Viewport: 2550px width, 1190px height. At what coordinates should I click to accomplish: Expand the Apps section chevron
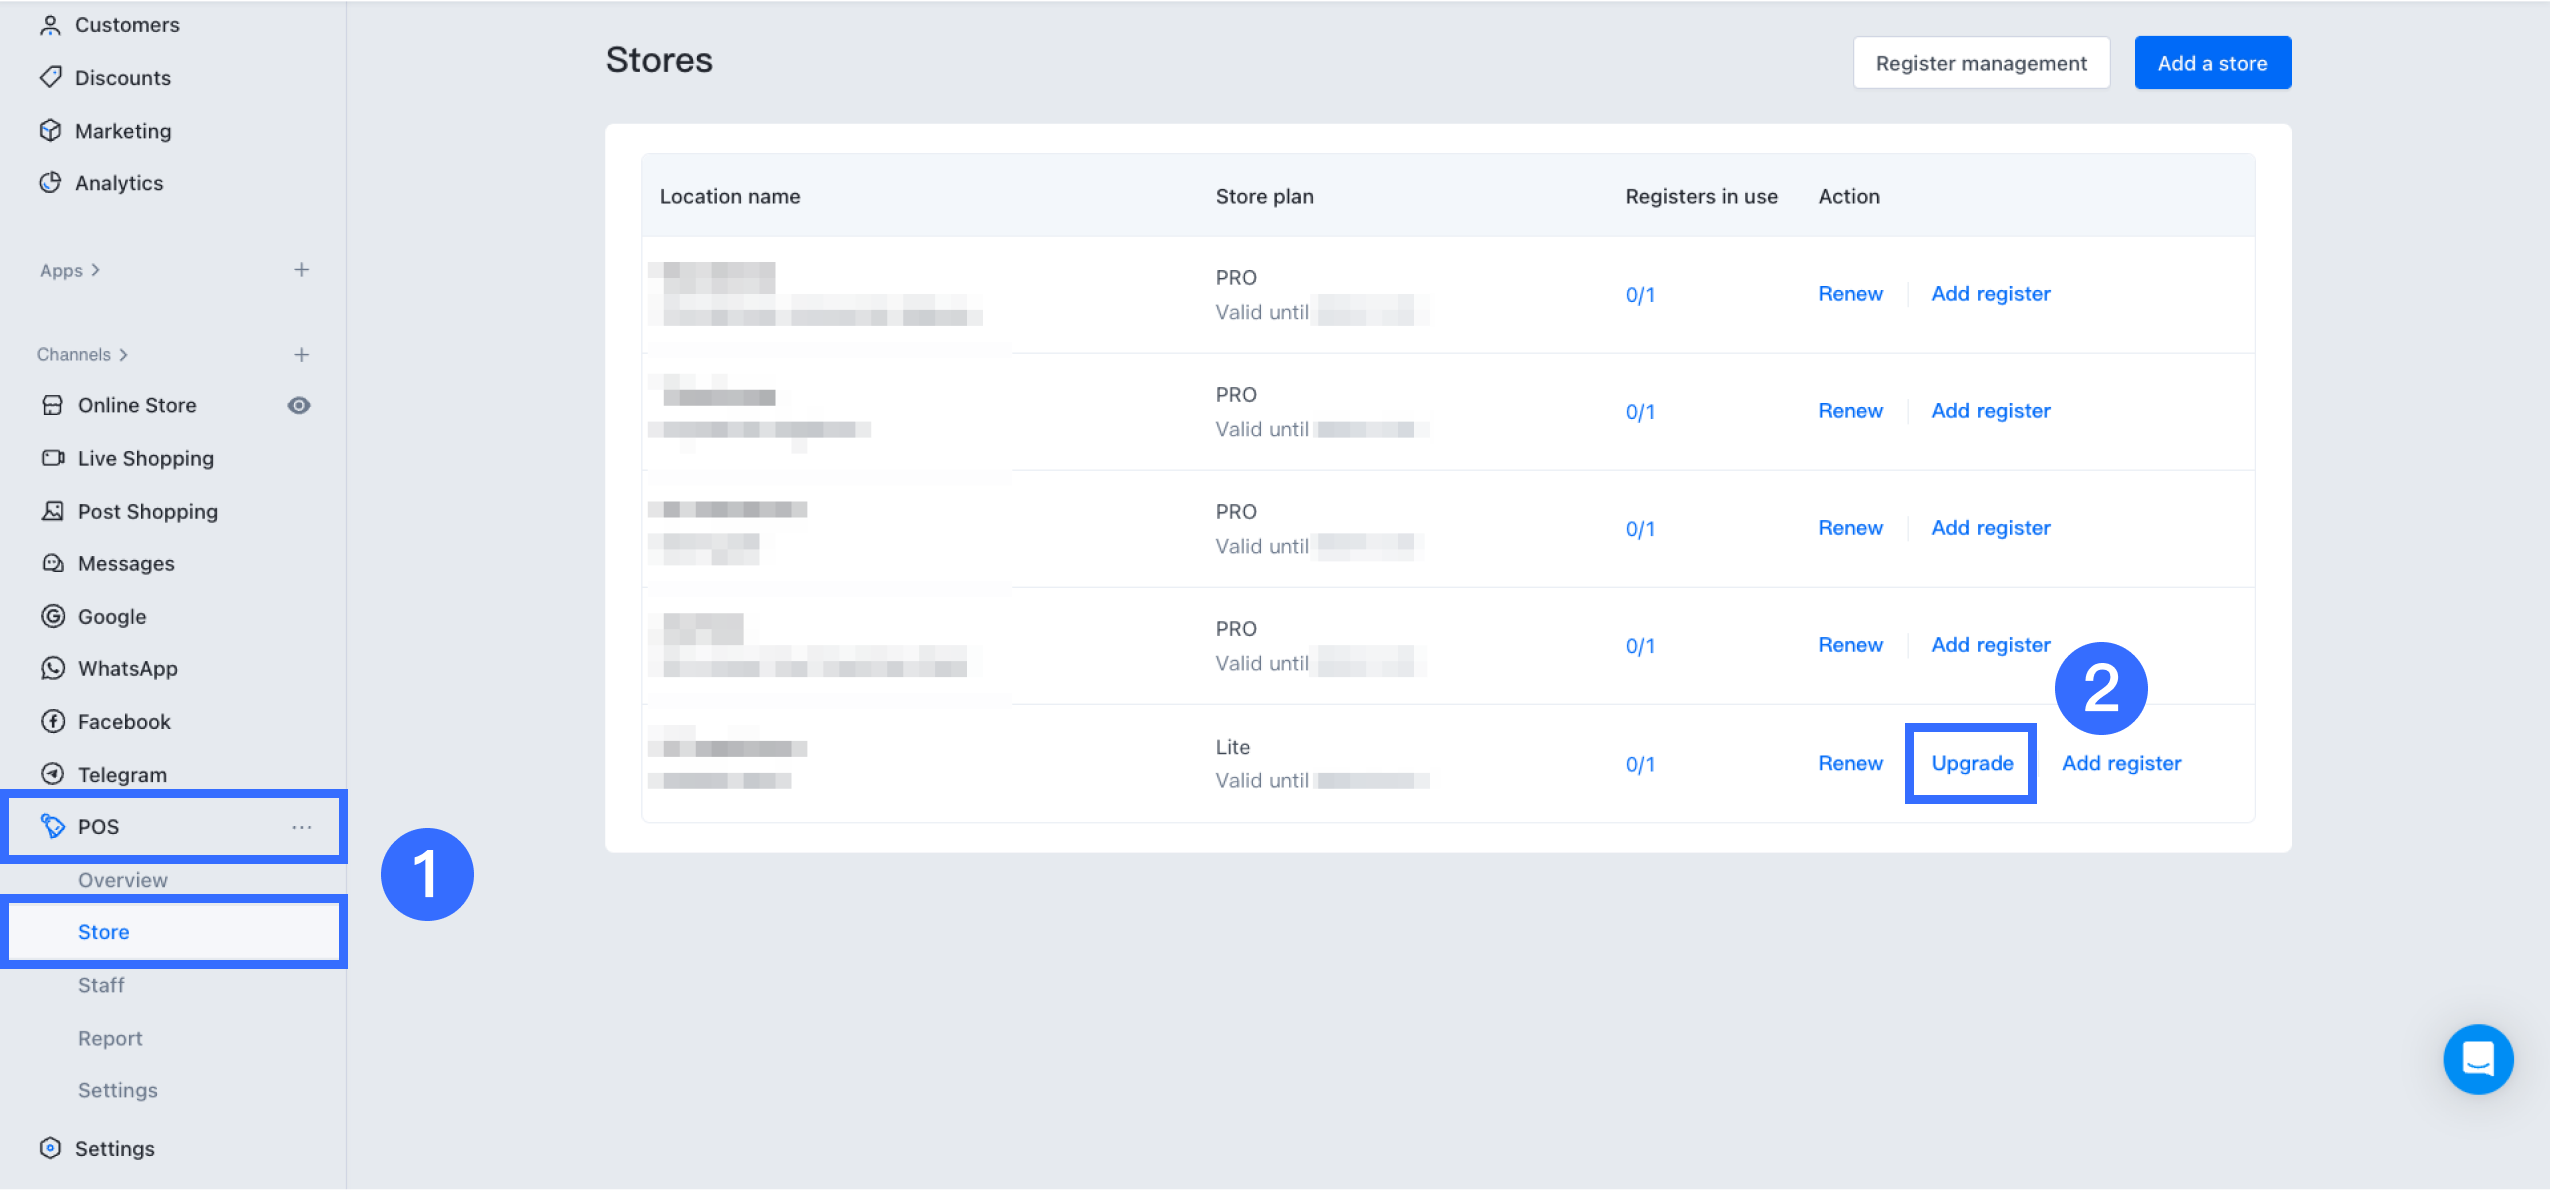(x=96, y=270)
